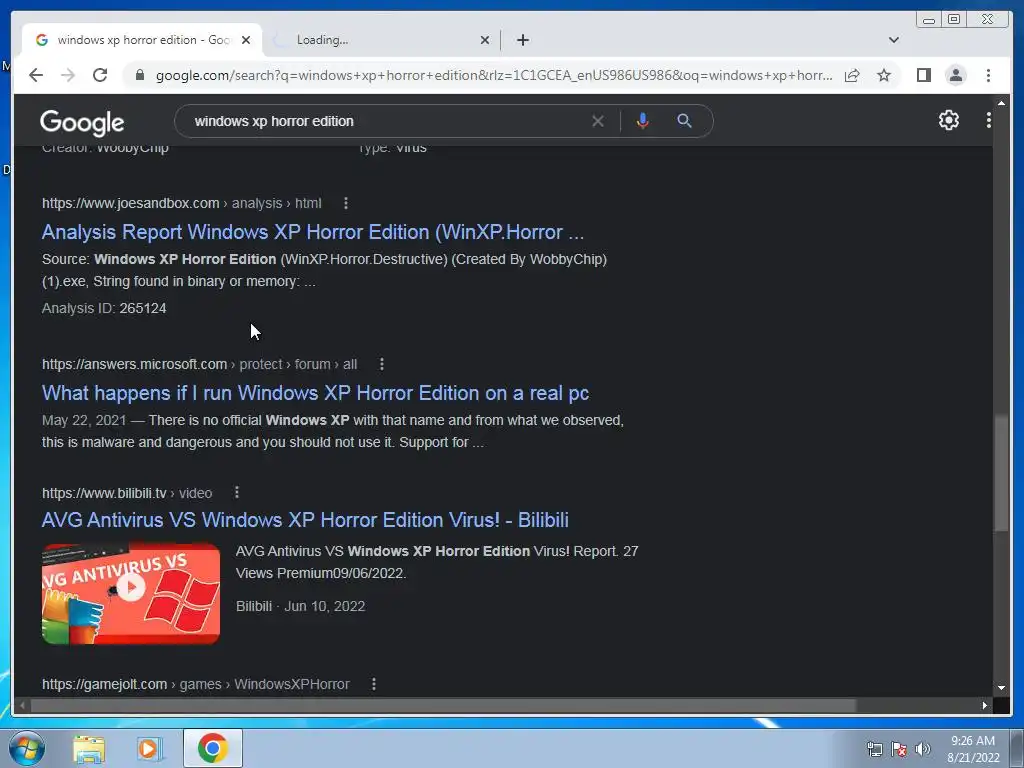Expand the tab search dropdown arrow
The width and height of the screenshot is (1024, 768).
pyautogui.click(x=893, y=40)
